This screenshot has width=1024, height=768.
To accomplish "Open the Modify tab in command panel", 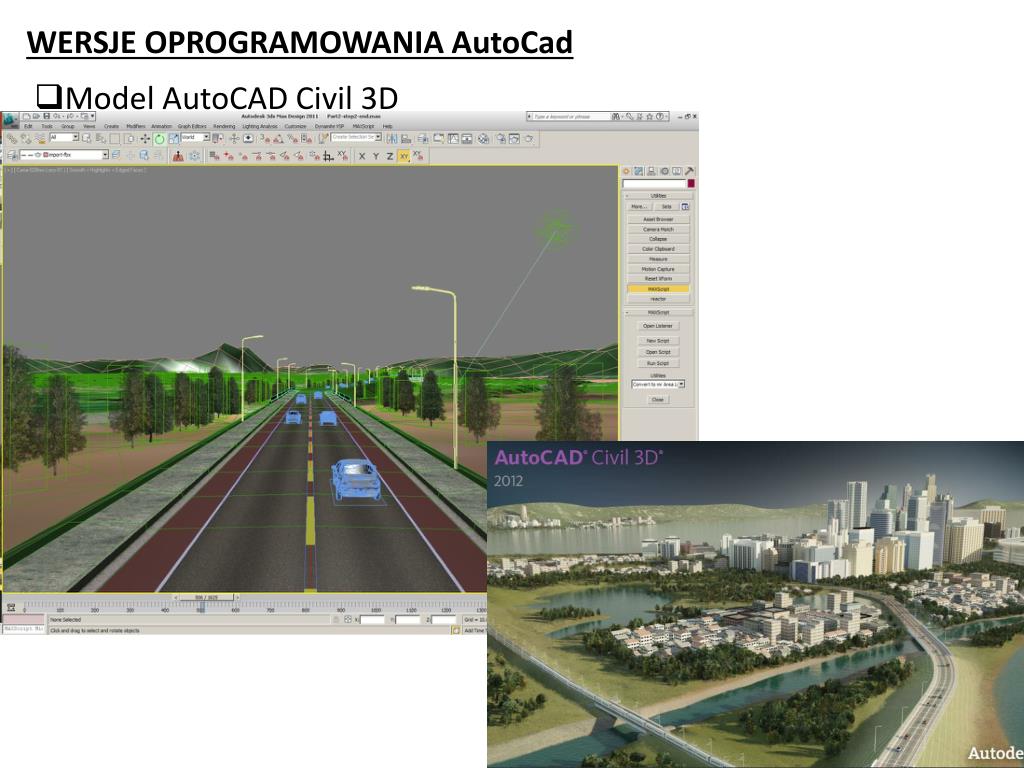I will (639, 171).
